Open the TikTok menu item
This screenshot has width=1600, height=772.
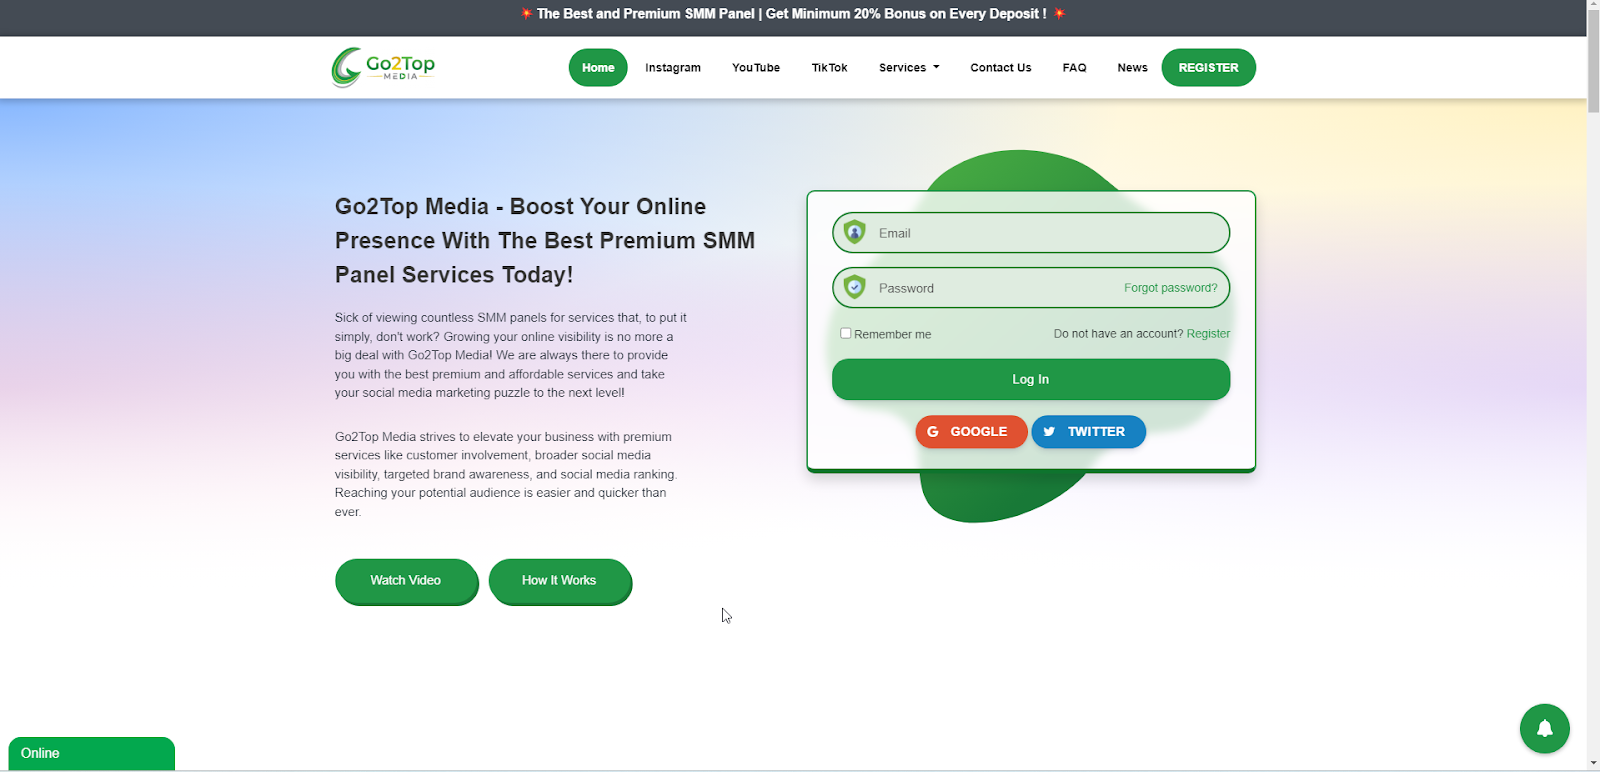829,68
